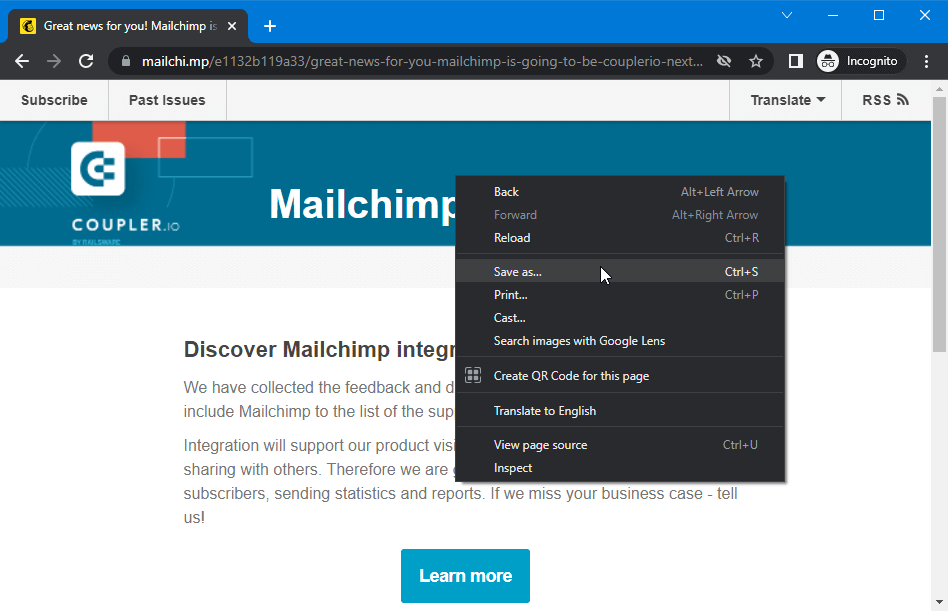Click the scrollbar down arrow

click(x=939, y=602)
